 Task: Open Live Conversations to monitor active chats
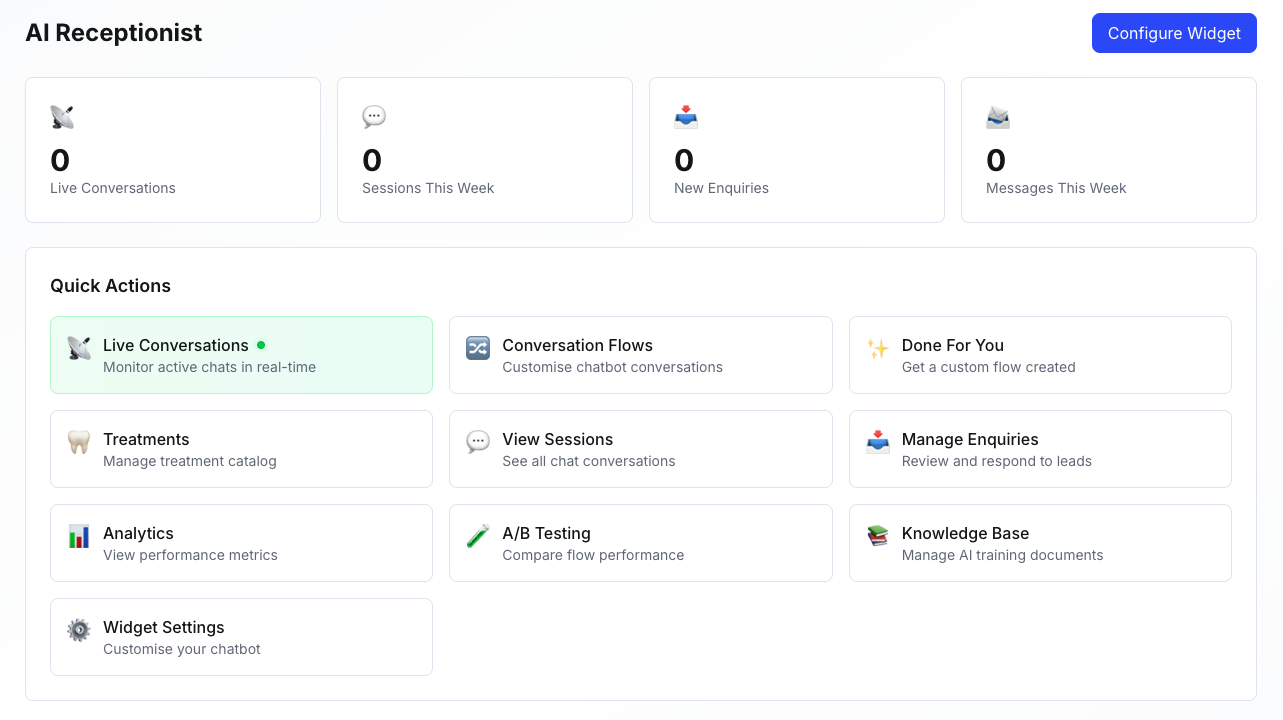click(241, 355)
